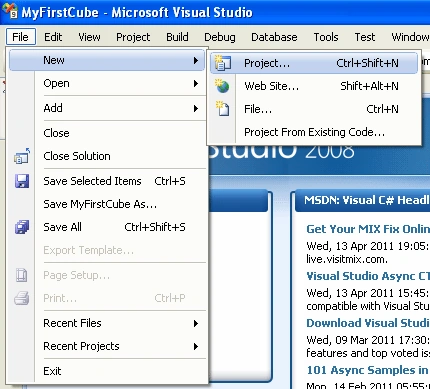This screenshot has width=430, height=389.
Task: Choose Open in the File menu
Action: click(107, 83)
